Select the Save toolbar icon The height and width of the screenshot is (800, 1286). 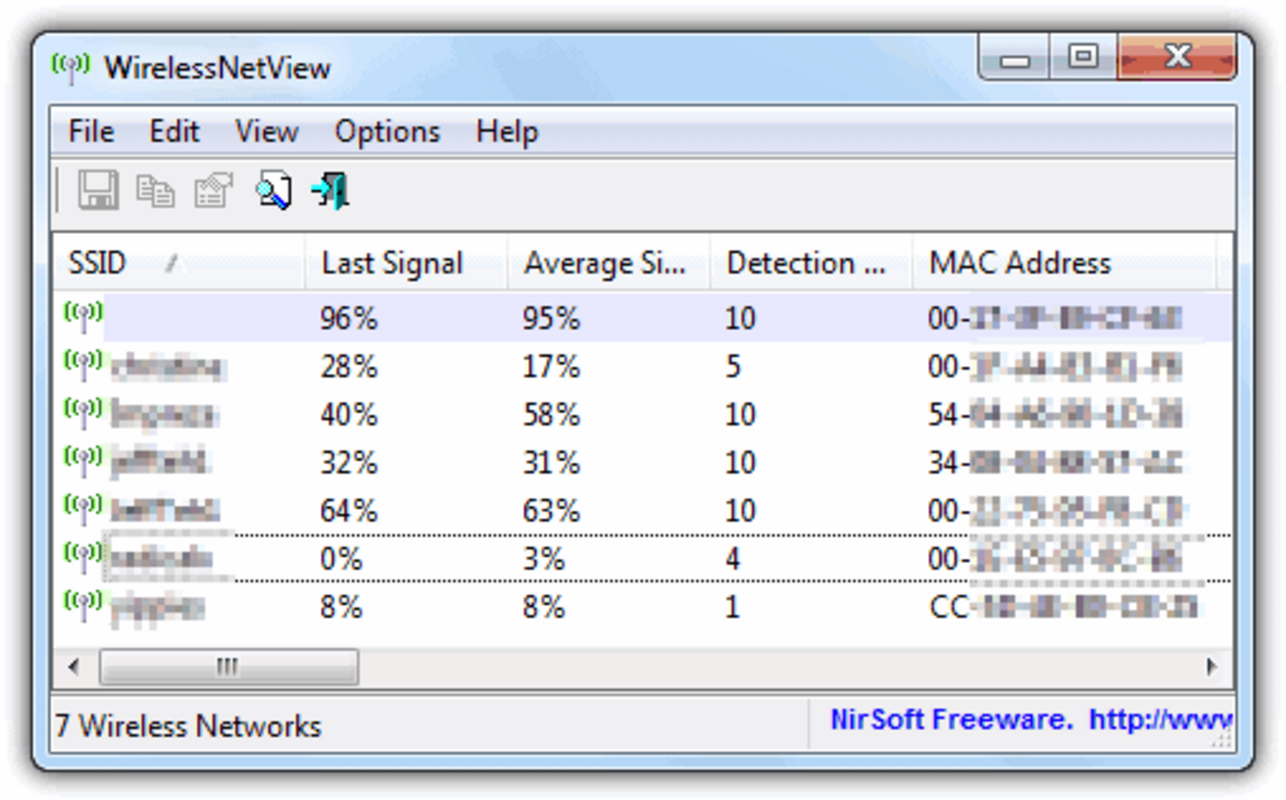point(97,190)
